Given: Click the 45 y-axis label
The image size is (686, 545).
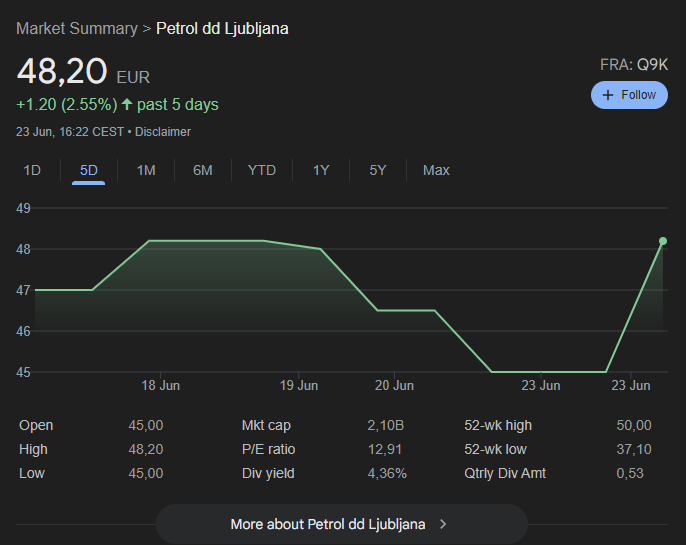Looking at the screenshot, I should point(23,372).
